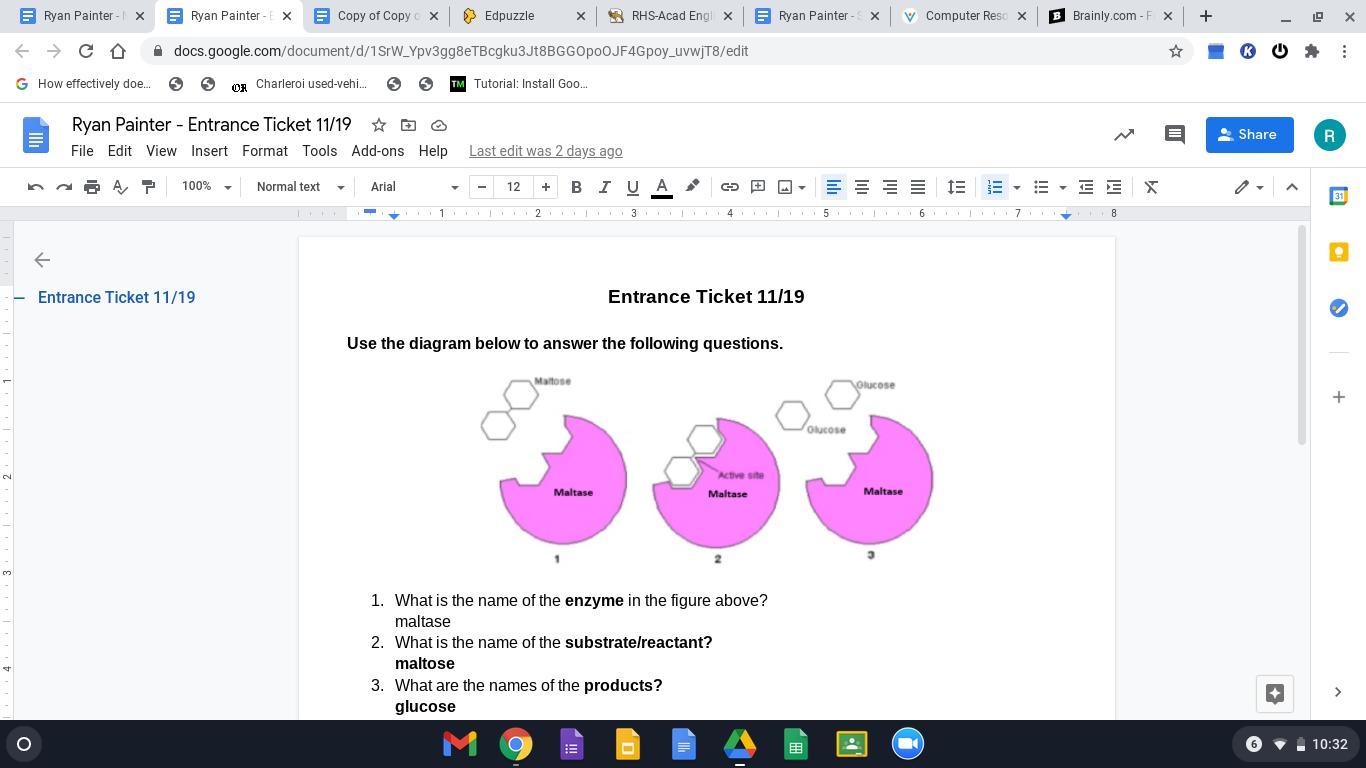Open the File menu
This screenshot has height=768, width=1366.
tap(82, 151)
